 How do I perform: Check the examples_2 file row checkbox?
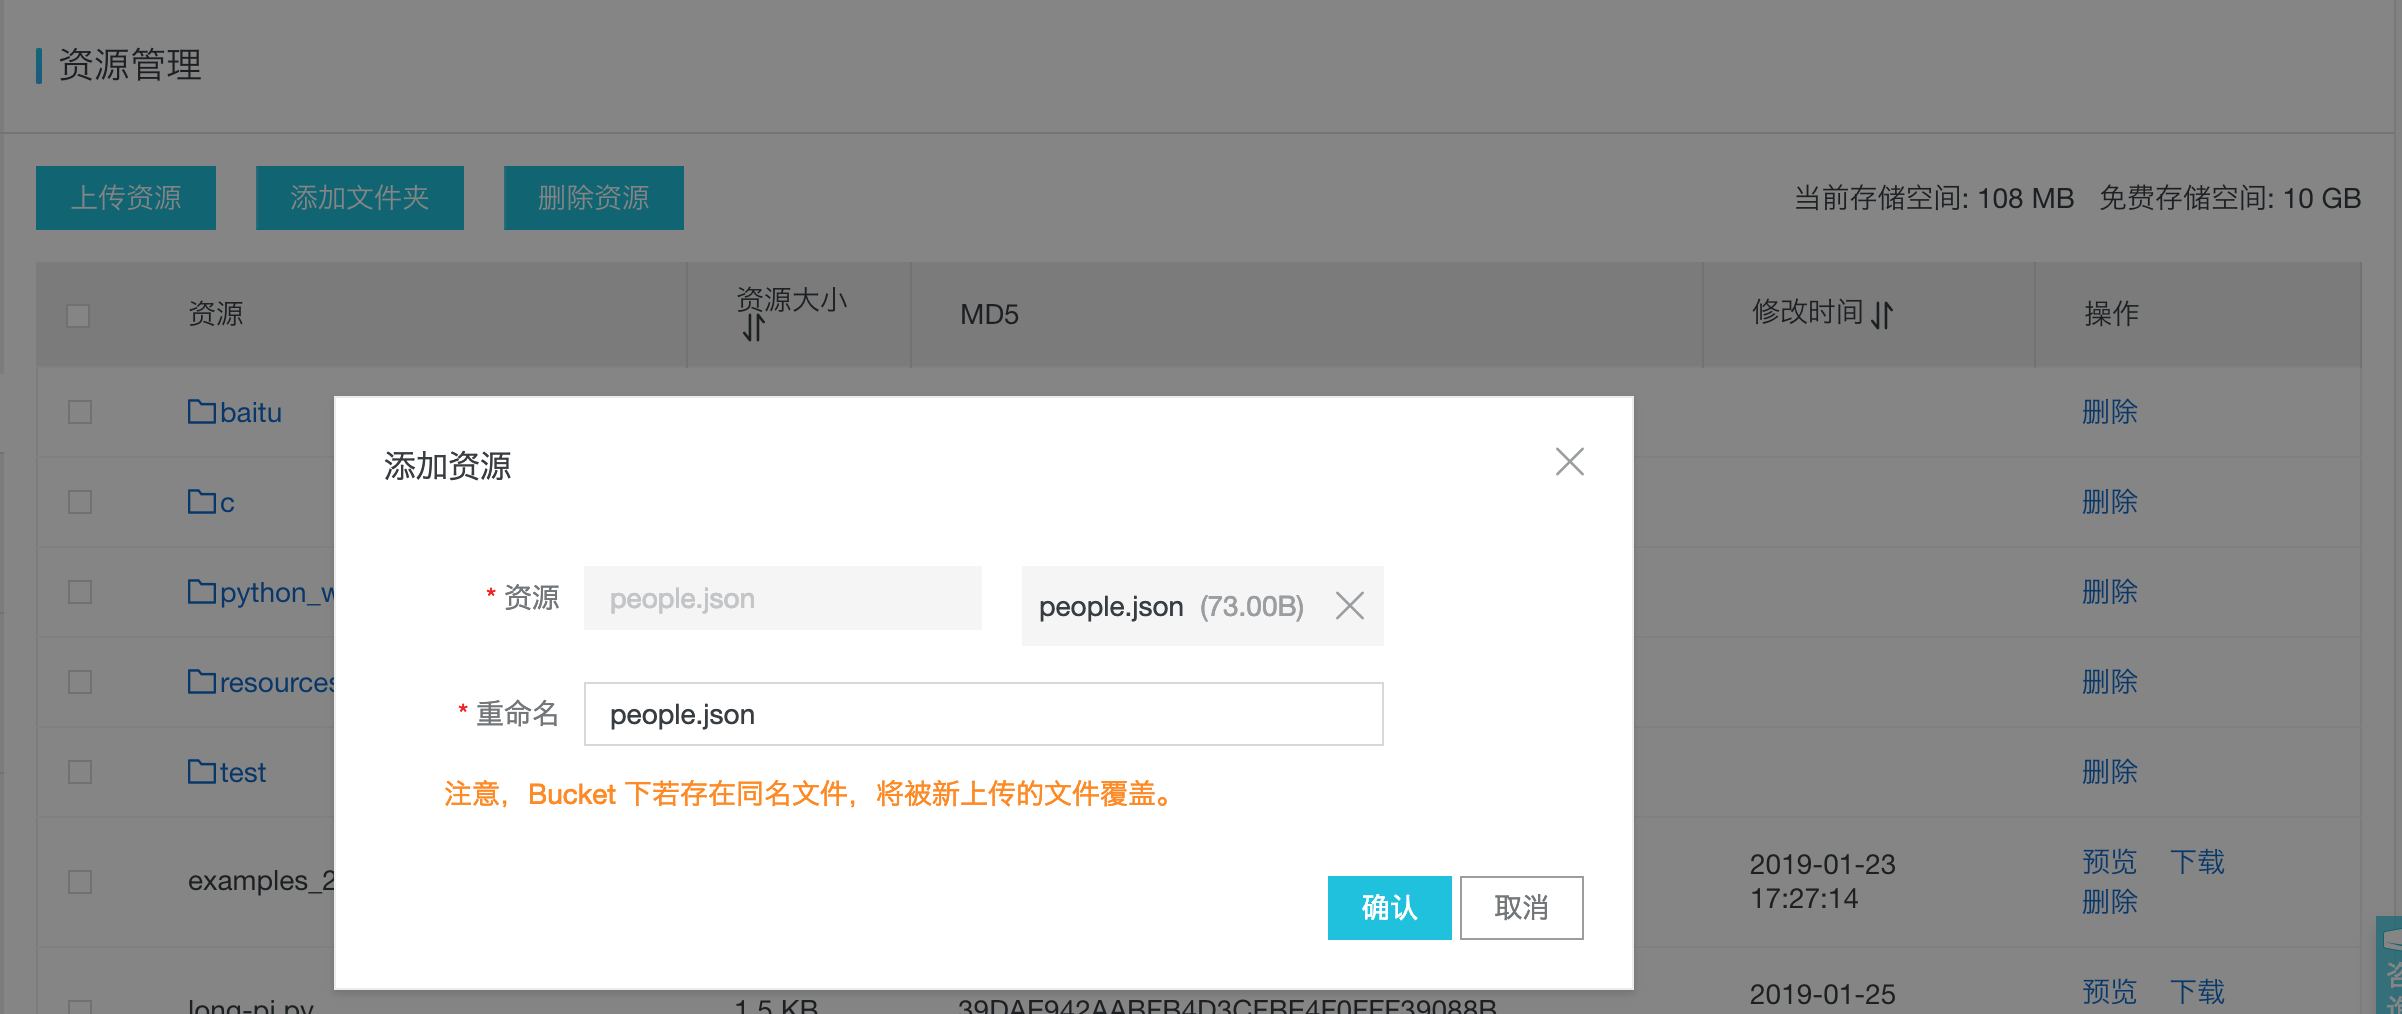tap(80, 882)
